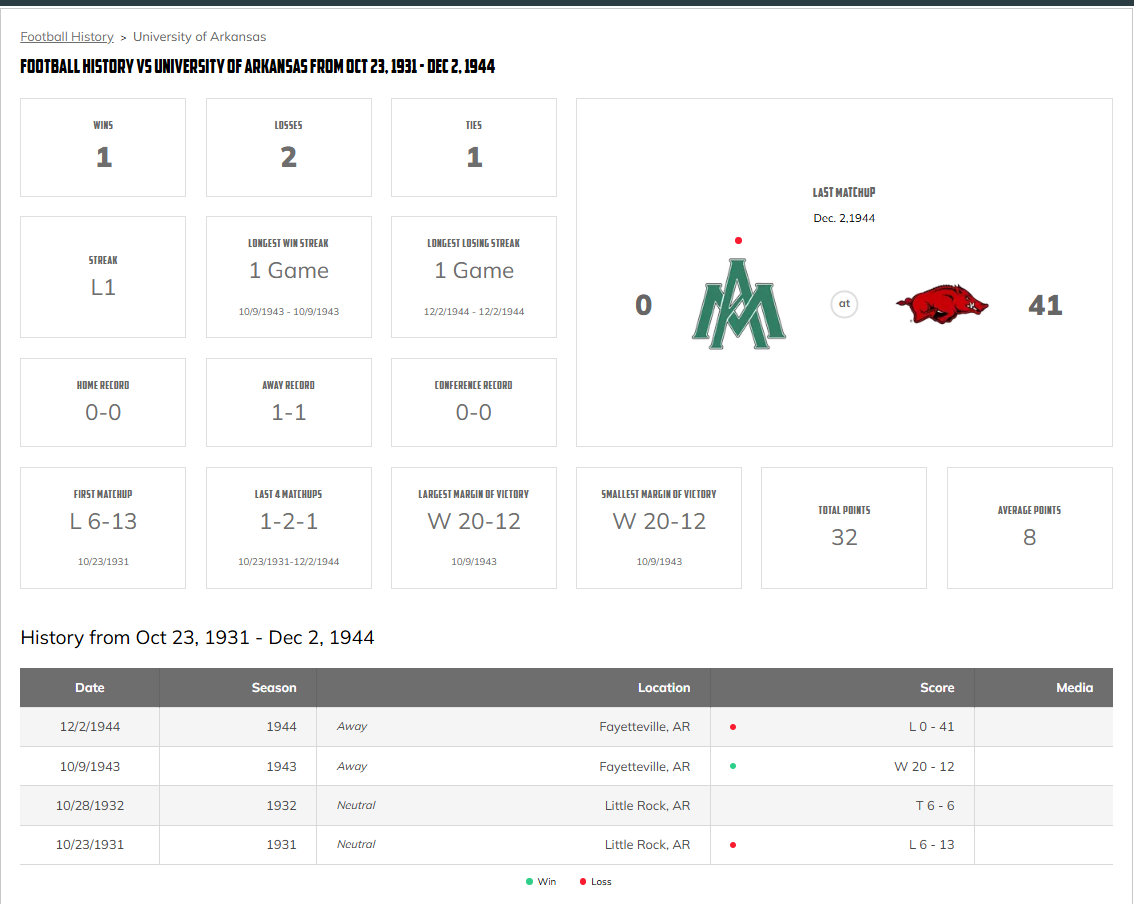Click the date 10/9/1943 in table
Image resolution: width=1134 pixels, height=904 pixels.
pyautogui.click(x=90, y=767)
